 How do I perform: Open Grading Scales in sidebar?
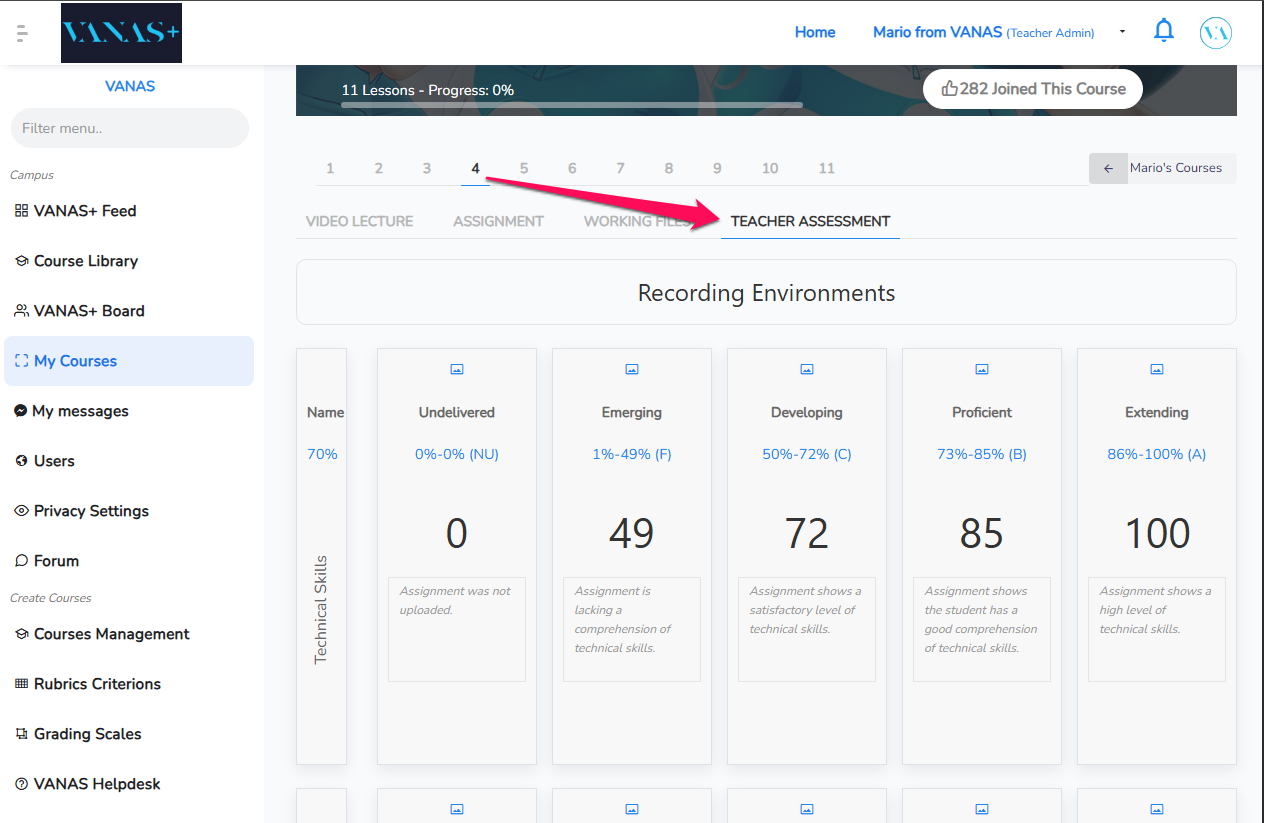(129, 734)
